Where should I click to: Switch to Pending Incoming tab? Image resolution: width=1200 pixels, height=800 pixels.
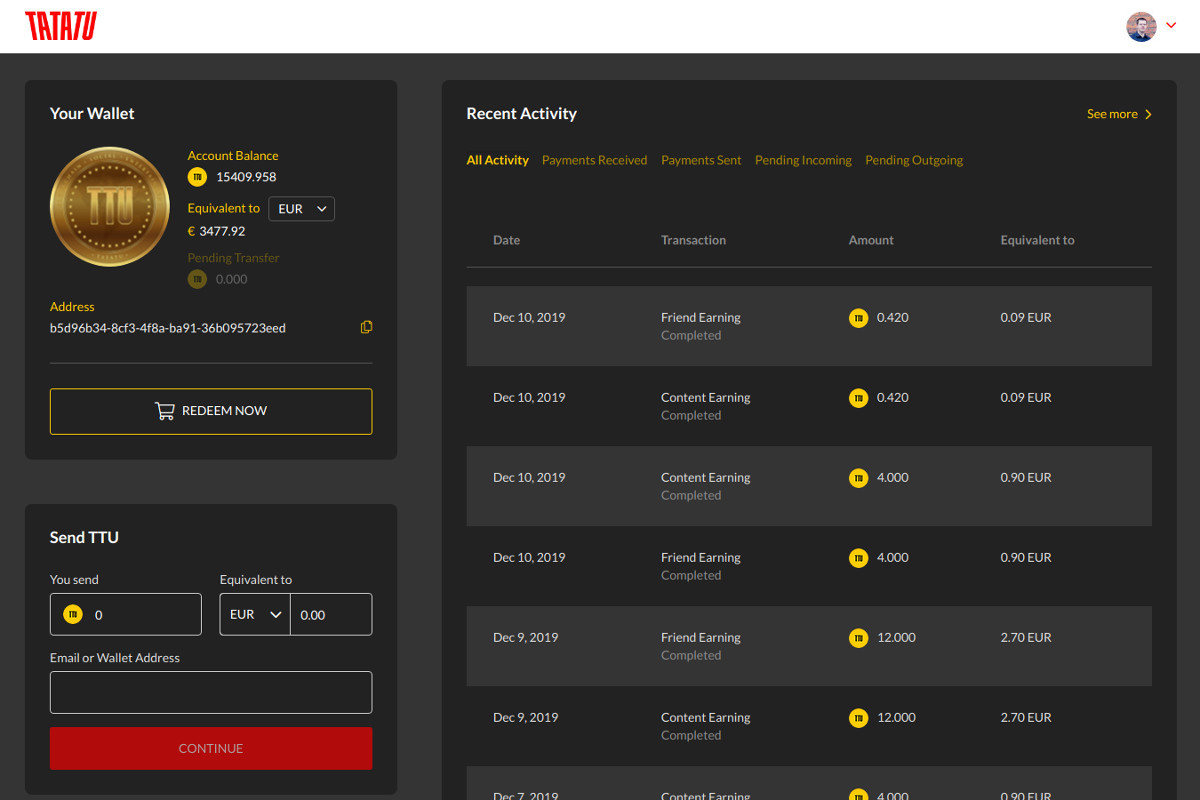tap(803, 160)
